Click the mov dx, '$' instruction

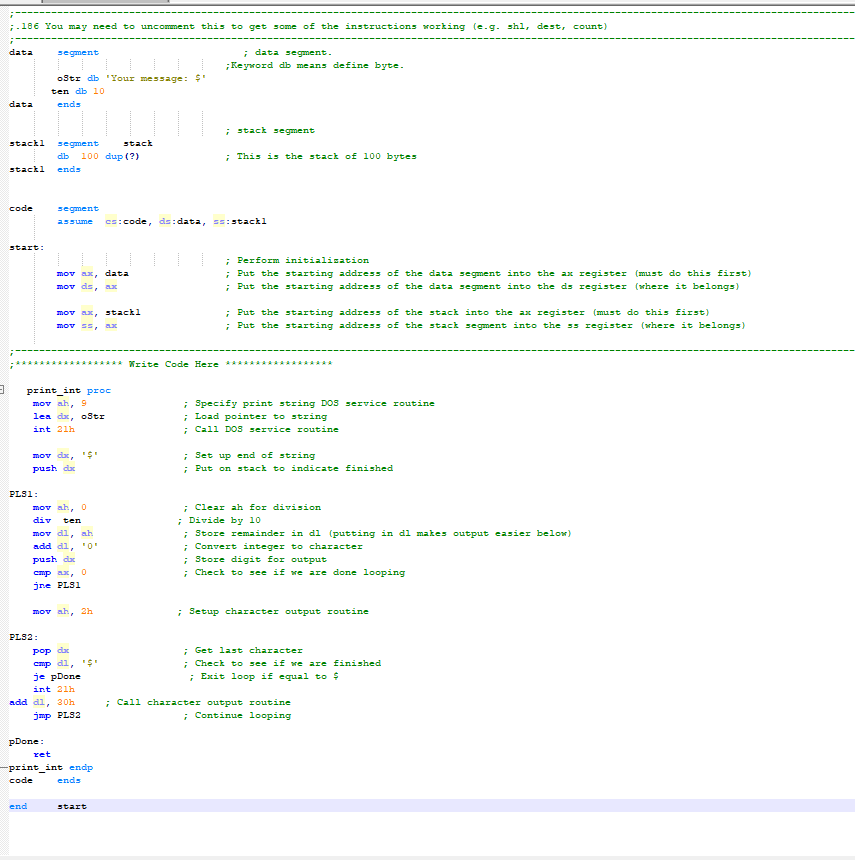tap(66, 455)
